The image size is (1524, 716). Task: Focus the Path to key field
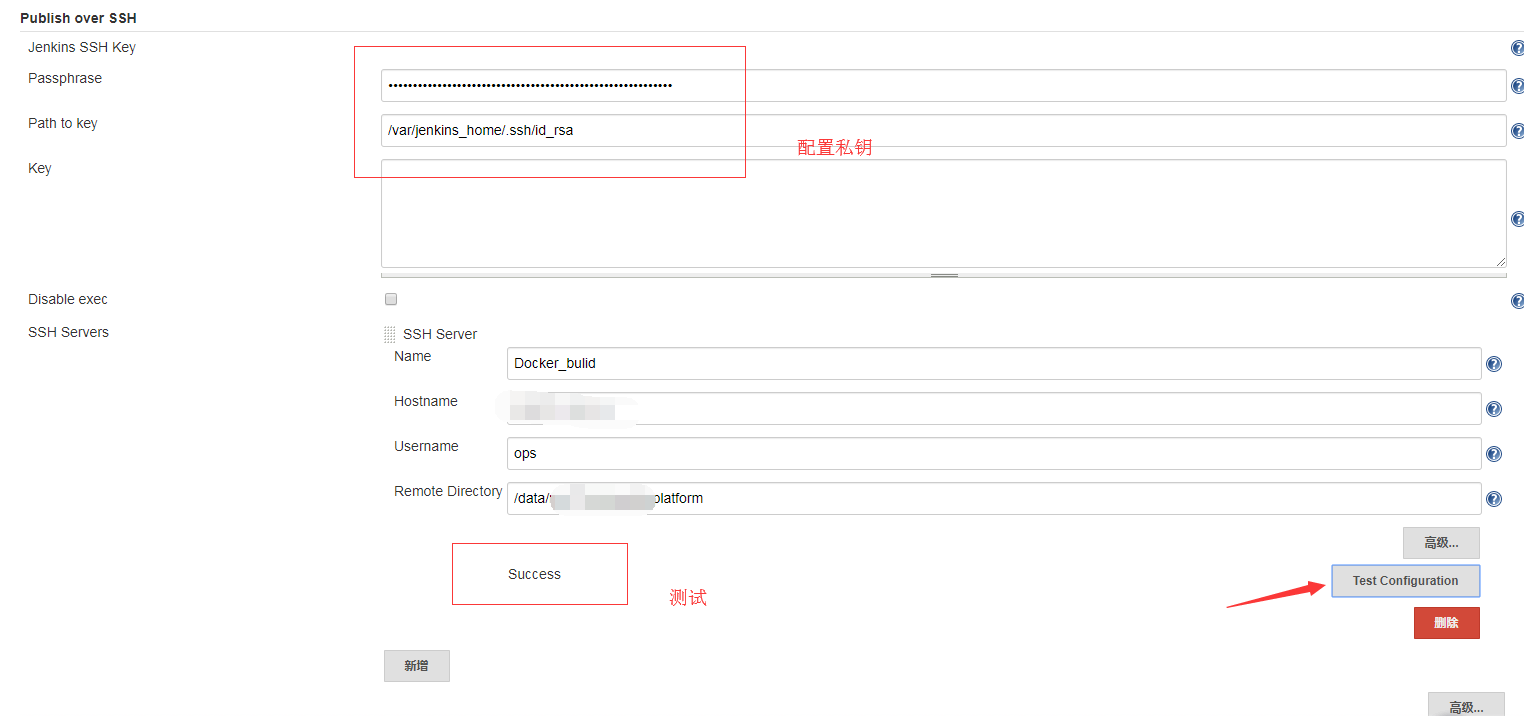click(x=942, y=131)
